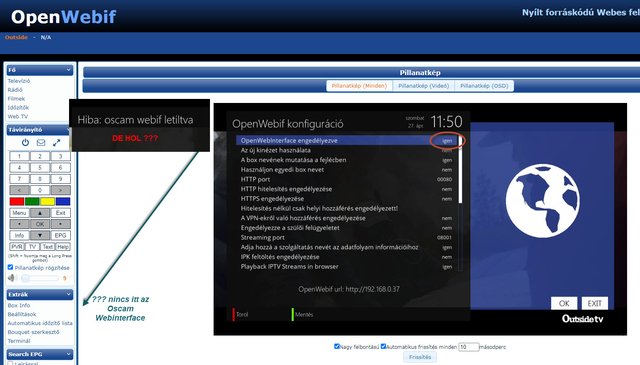Click the speaker mute icon
Viewport: 640px width, 365px height.
pos(11,278)
